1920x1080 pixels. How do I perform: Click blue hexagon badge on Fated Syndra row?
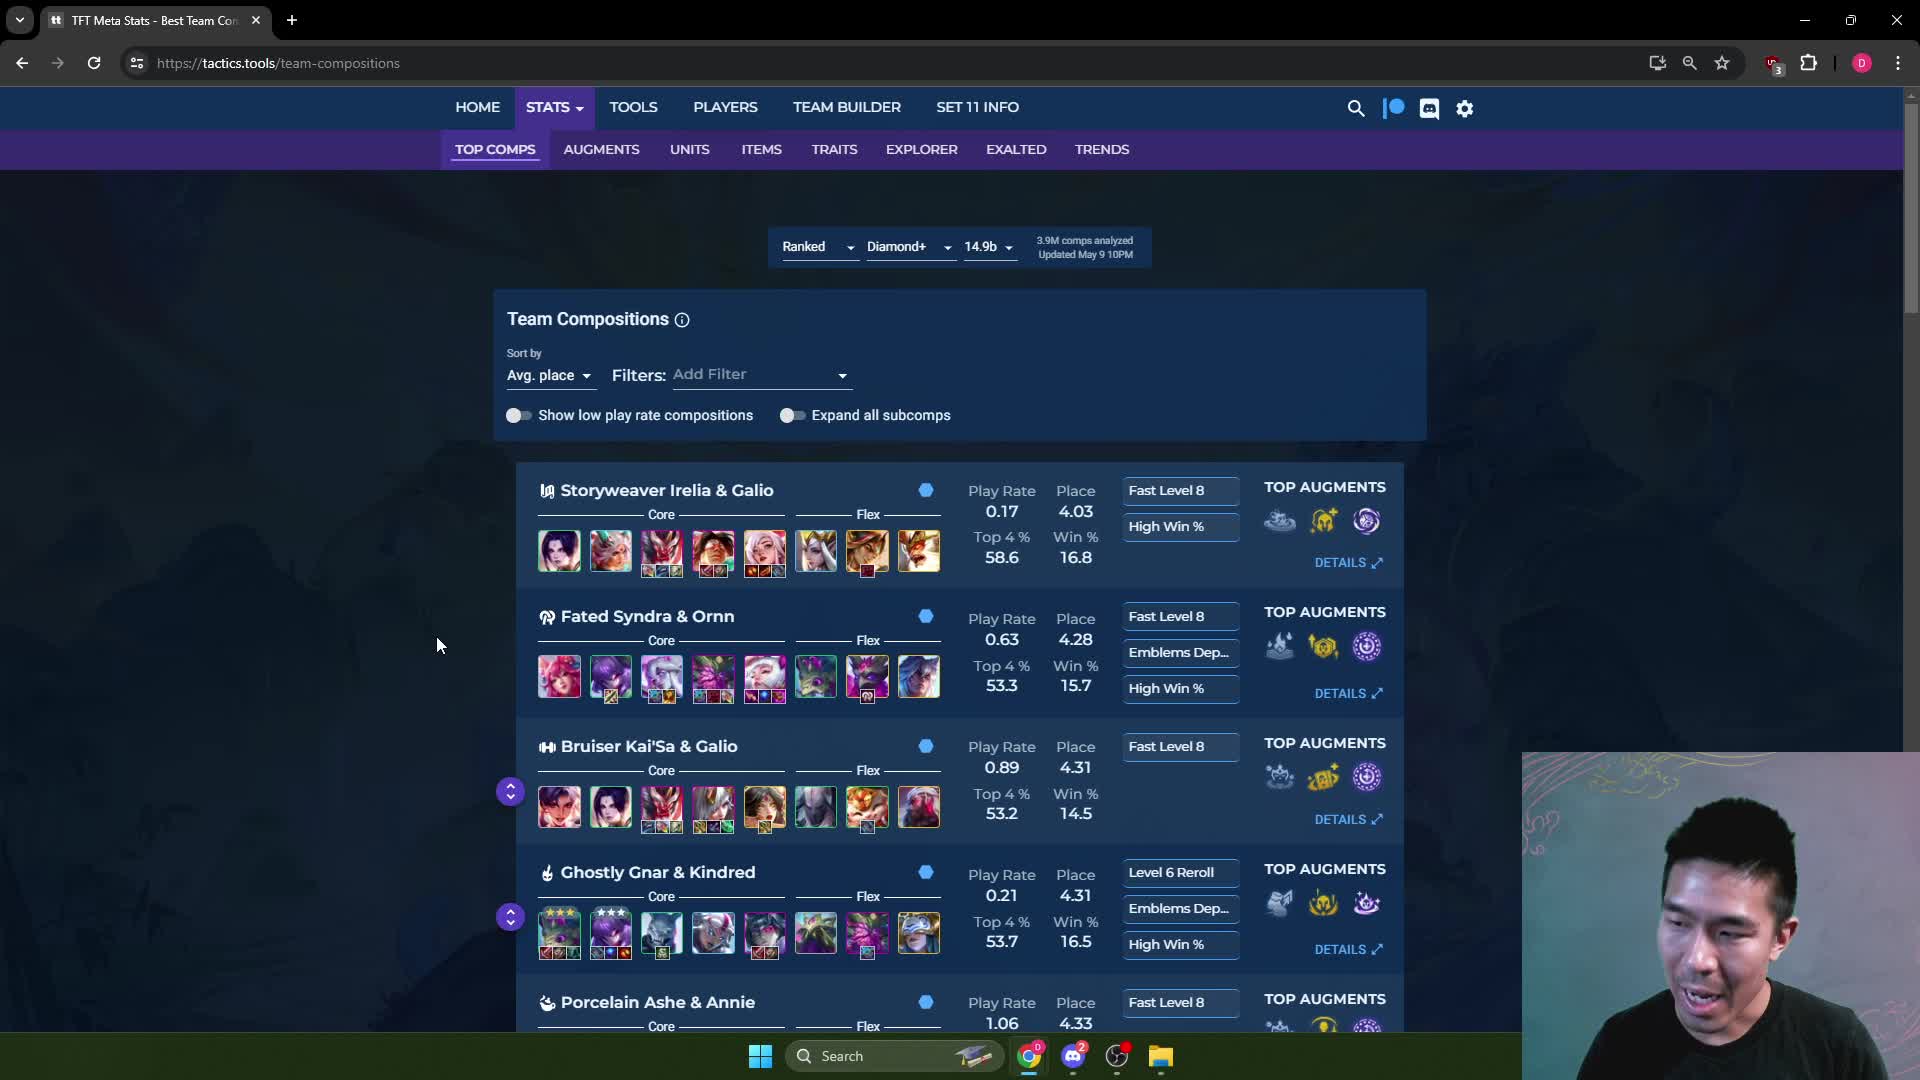[926, 616]
